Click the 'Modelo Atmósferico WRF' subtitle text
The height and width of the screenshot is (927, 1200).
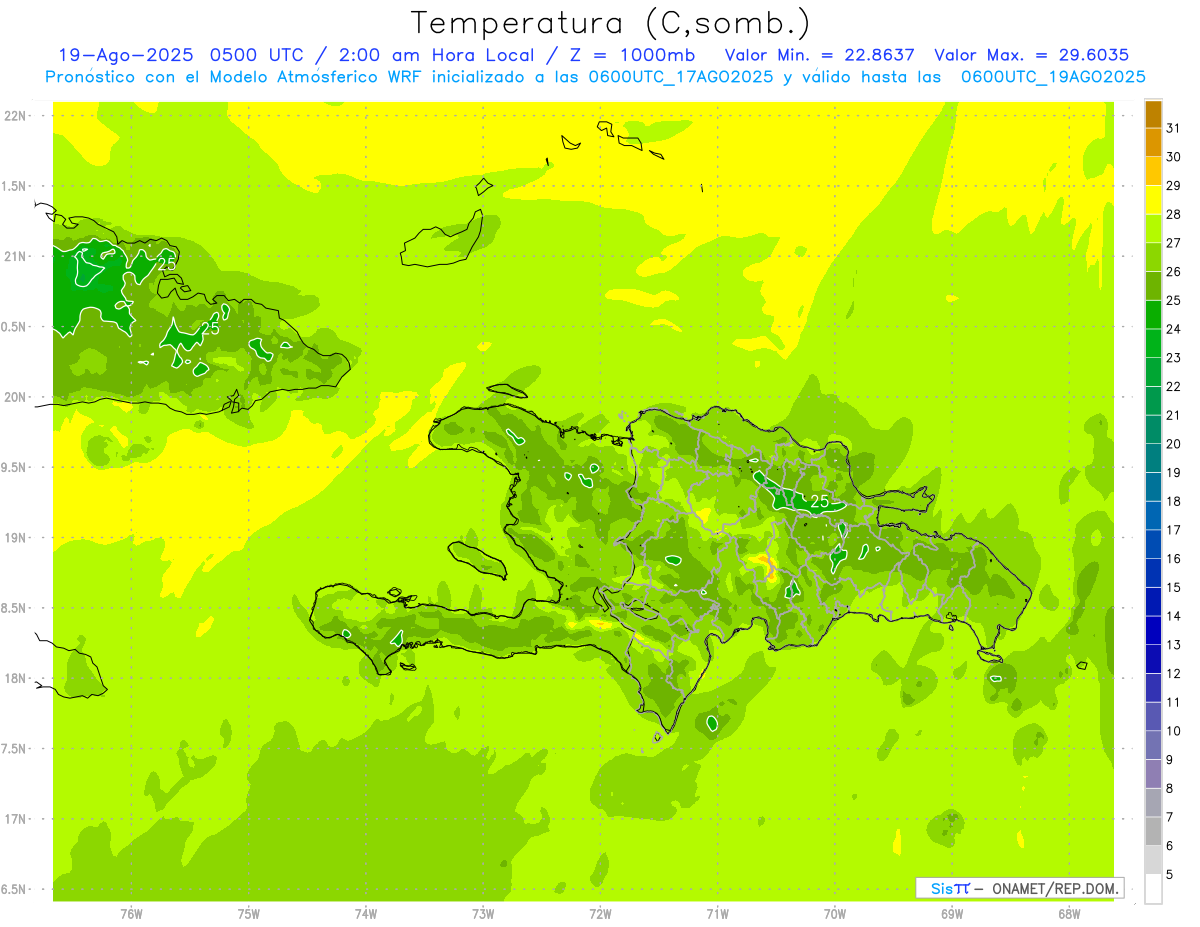pyautogui.click(x=312, y=77)
